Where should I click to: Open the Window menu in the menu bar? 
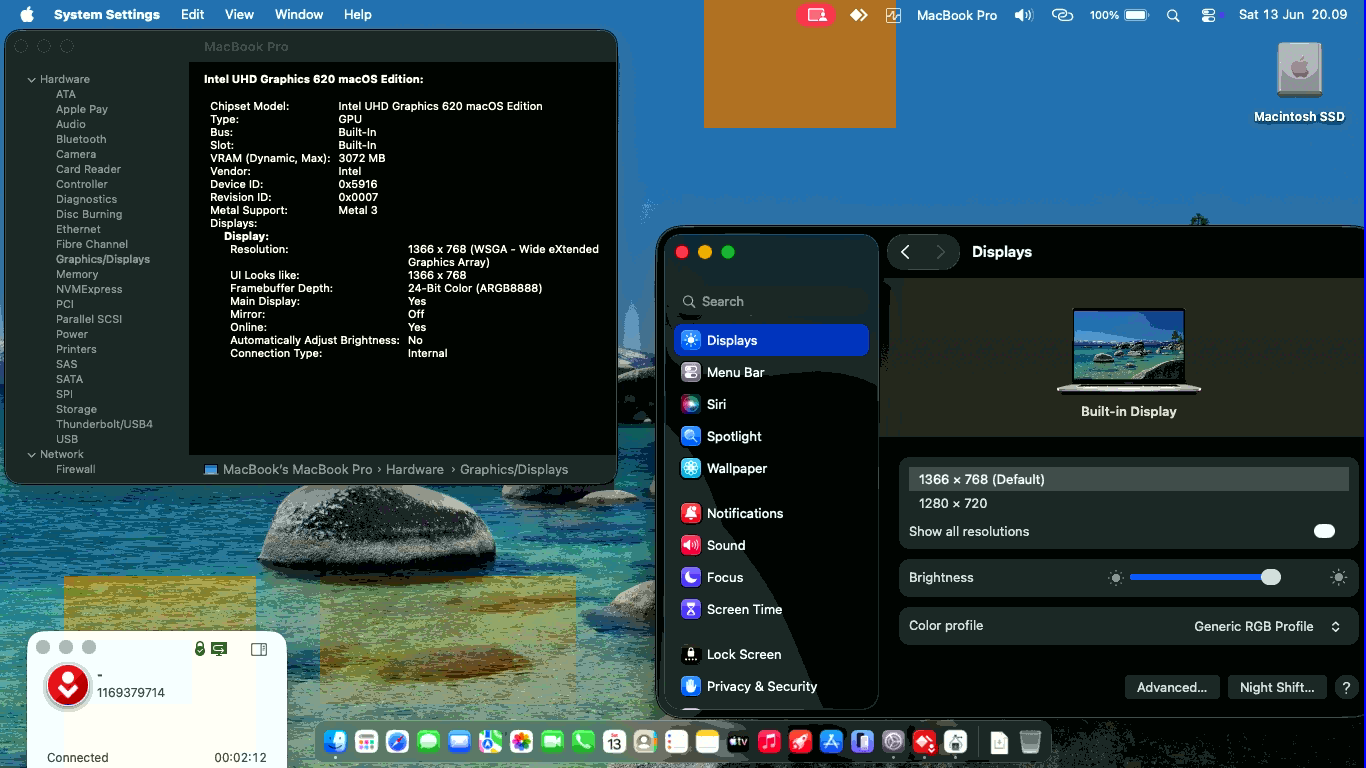pos(299,15)
